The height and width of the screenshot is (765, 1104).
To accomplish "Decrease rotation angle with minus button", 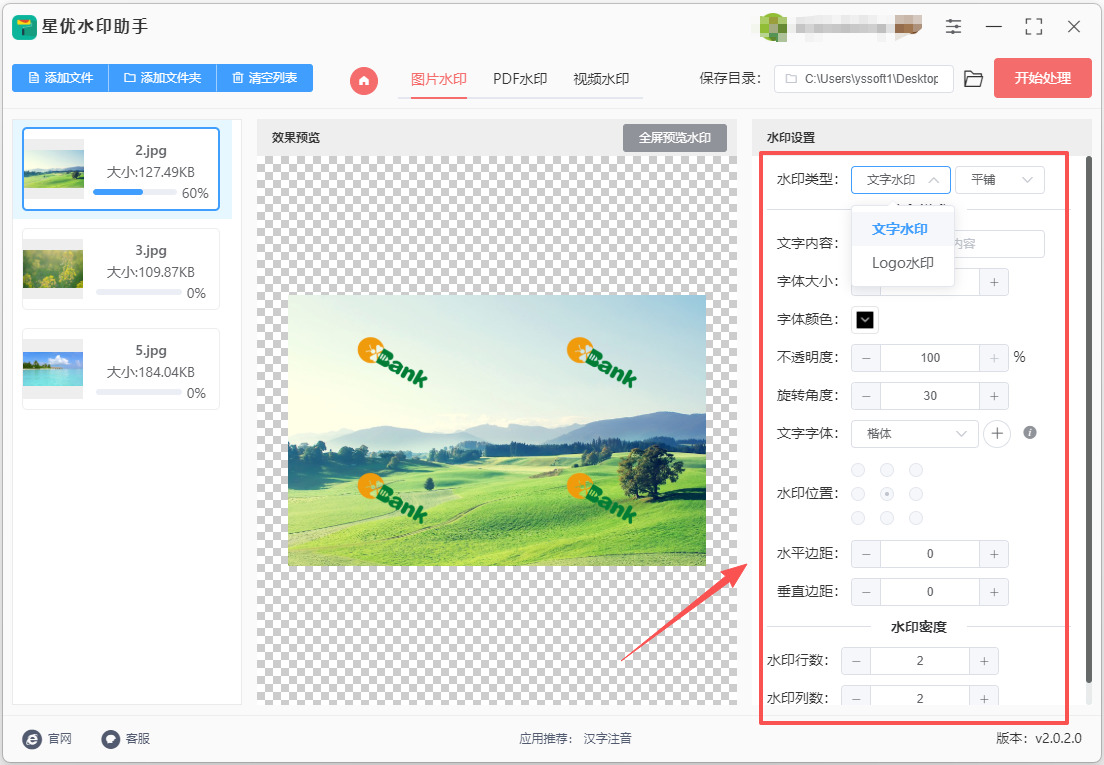I will [866, 396].
